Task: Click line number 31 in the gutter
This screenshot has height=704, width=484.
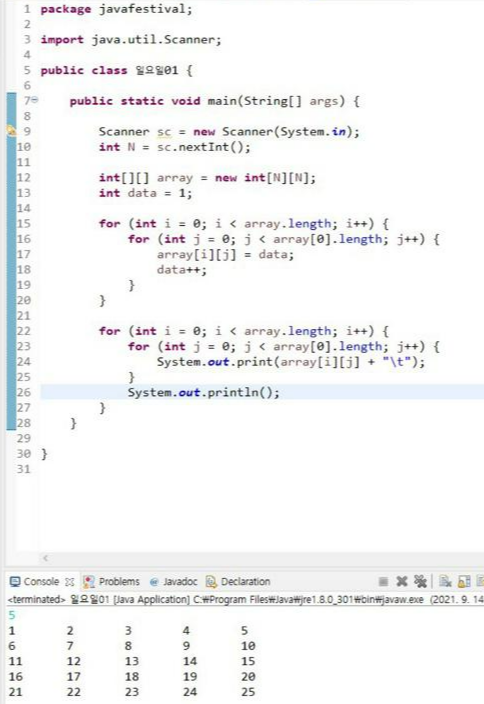Action: (x=24, y=469)
